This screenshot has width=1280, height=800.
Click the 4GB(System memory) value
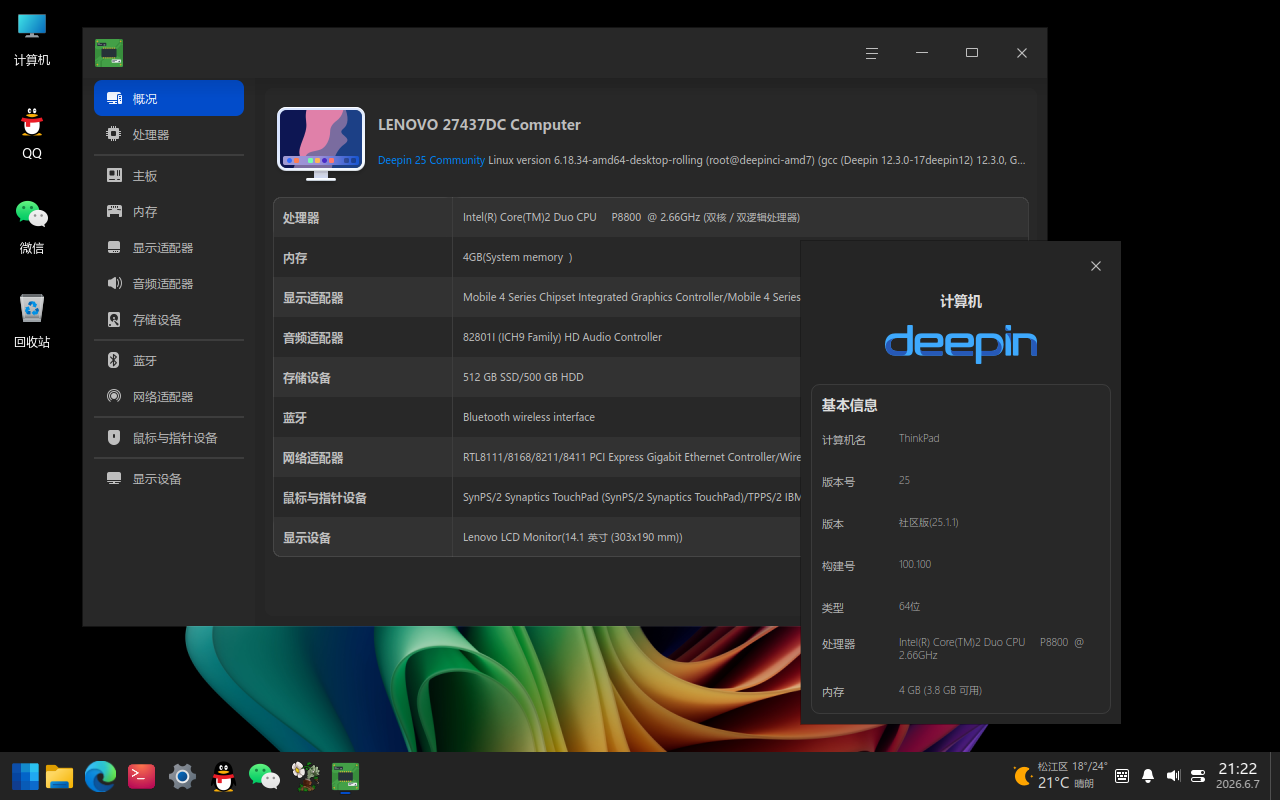pos(517,257)
